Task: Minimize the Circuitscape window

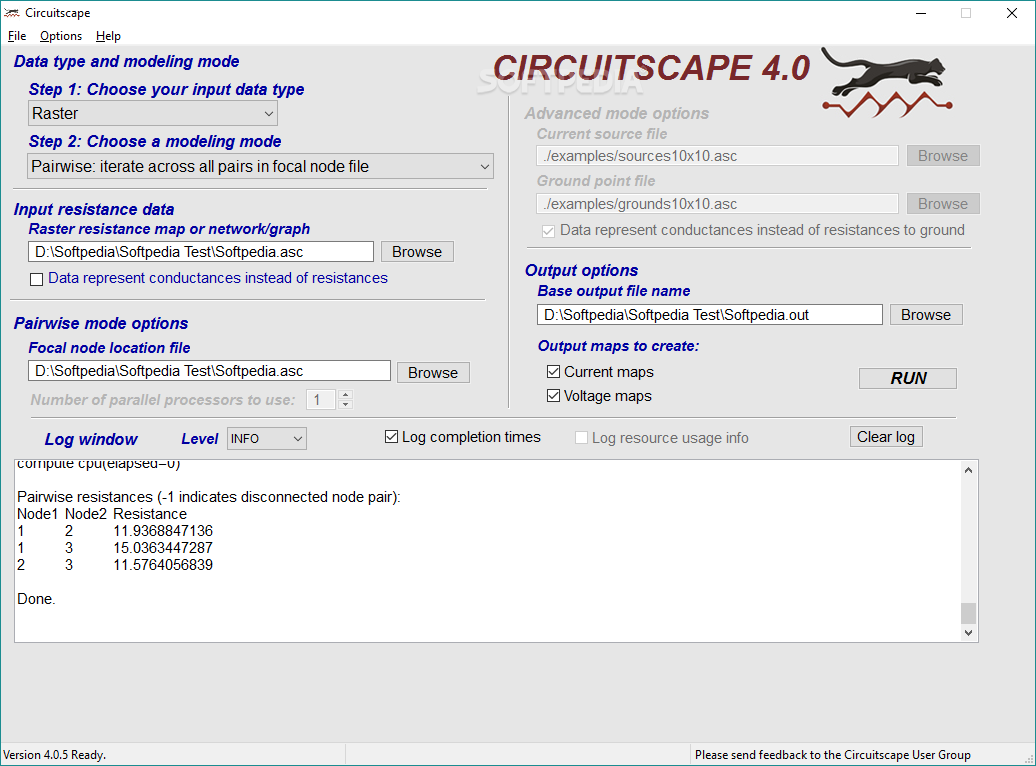Action: point(921,13)
